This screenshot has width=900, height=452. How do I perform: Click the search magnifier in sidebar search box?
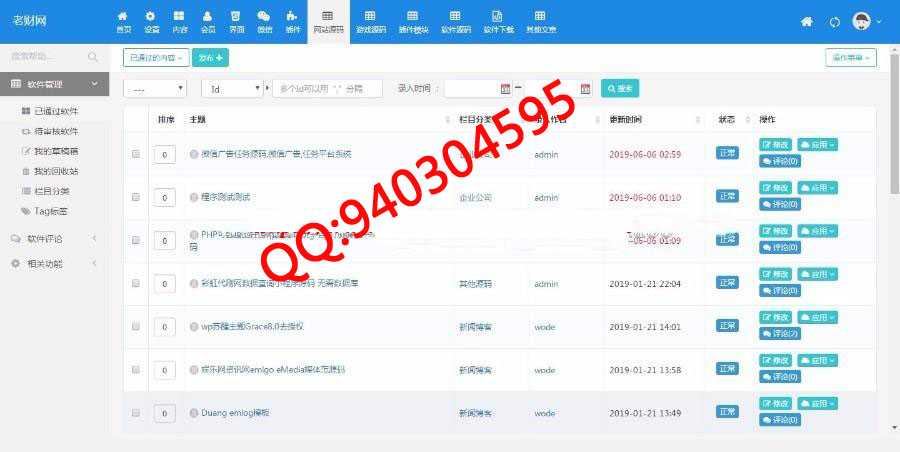tap(93, 57)
